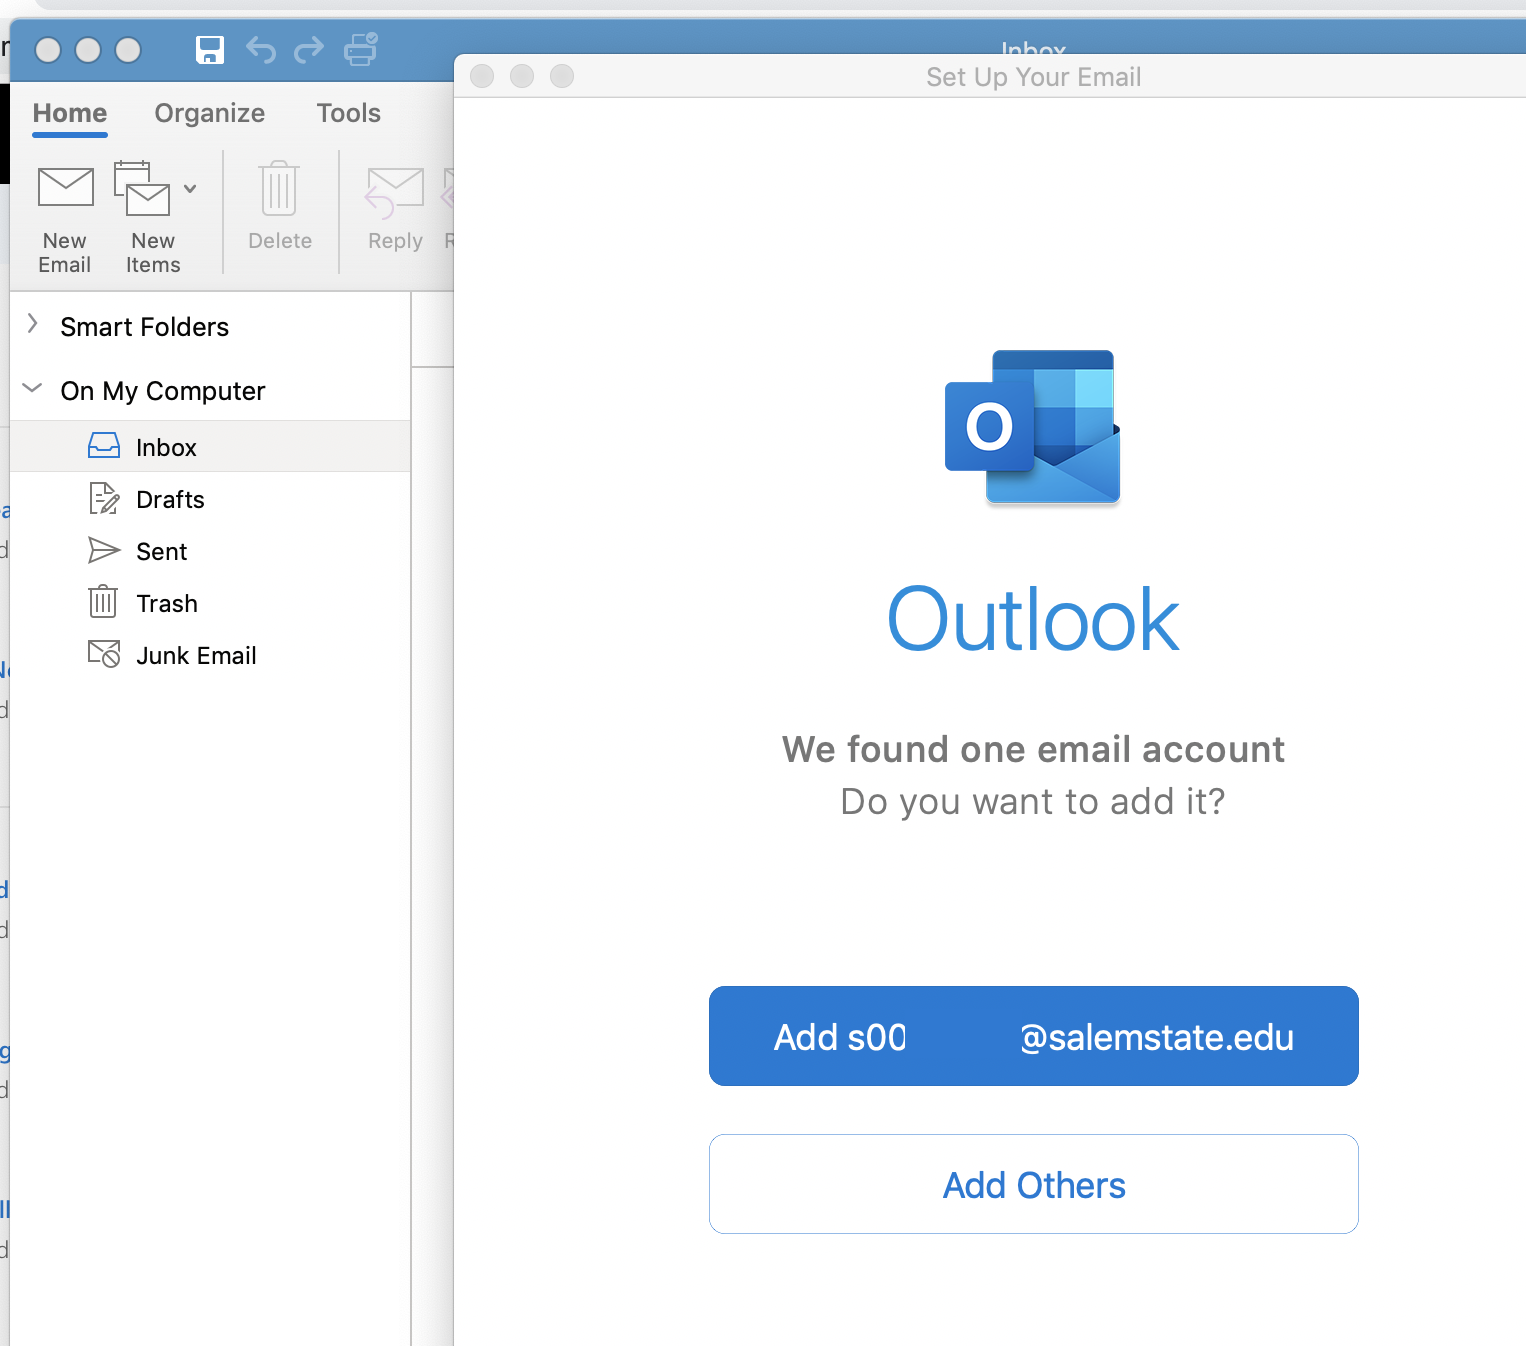Click the Redo arrow icon

click(309, 49)
